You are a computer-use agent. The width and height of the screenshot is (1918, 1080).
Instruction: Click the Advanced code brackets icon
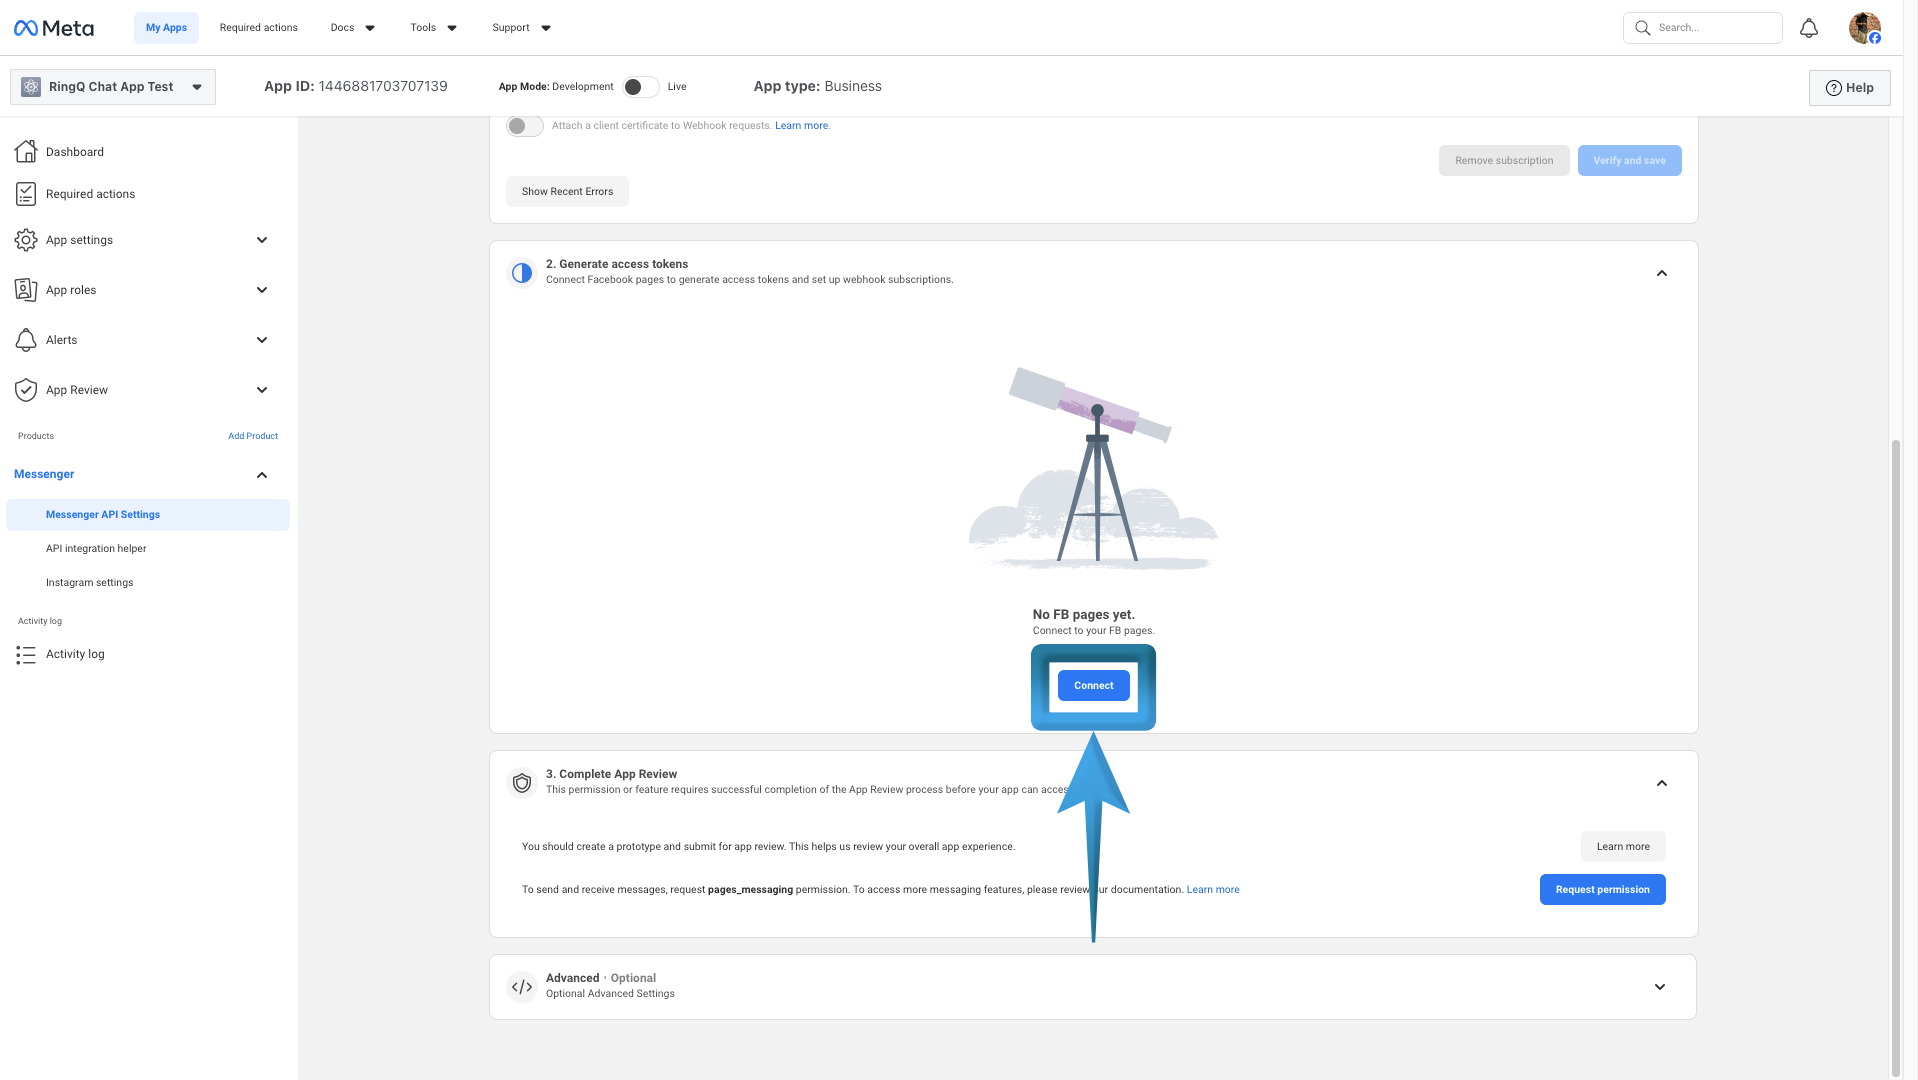pos(522,987)
